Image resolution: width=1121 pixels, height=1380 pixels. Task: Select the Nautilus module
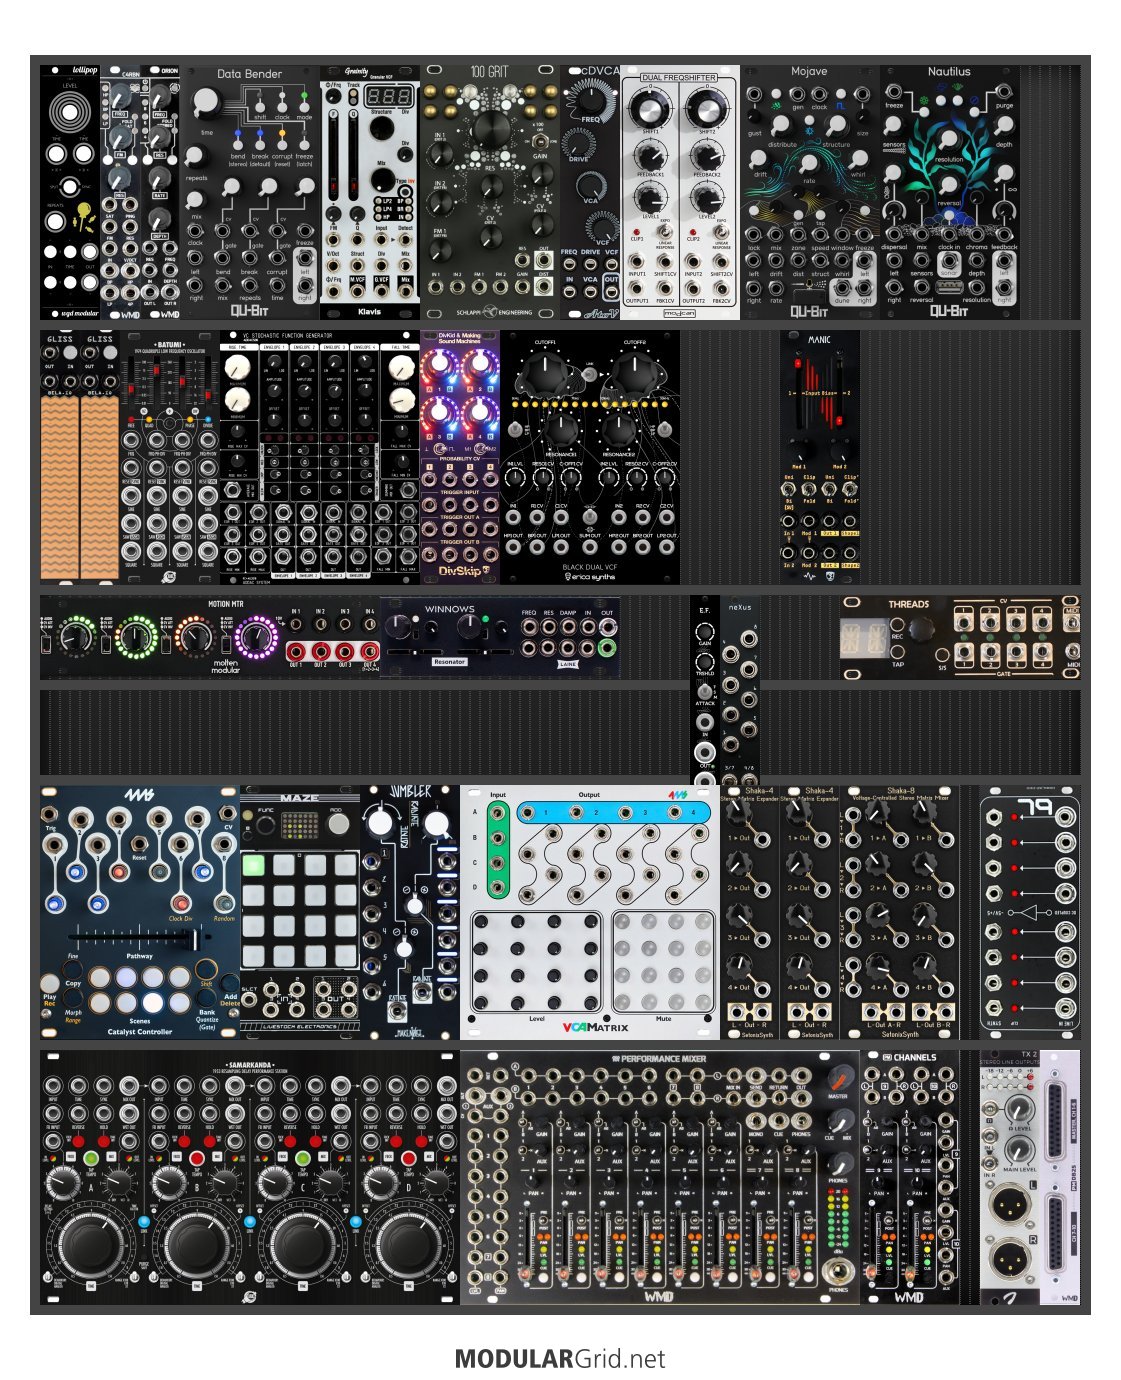click(x=949, y=192)
